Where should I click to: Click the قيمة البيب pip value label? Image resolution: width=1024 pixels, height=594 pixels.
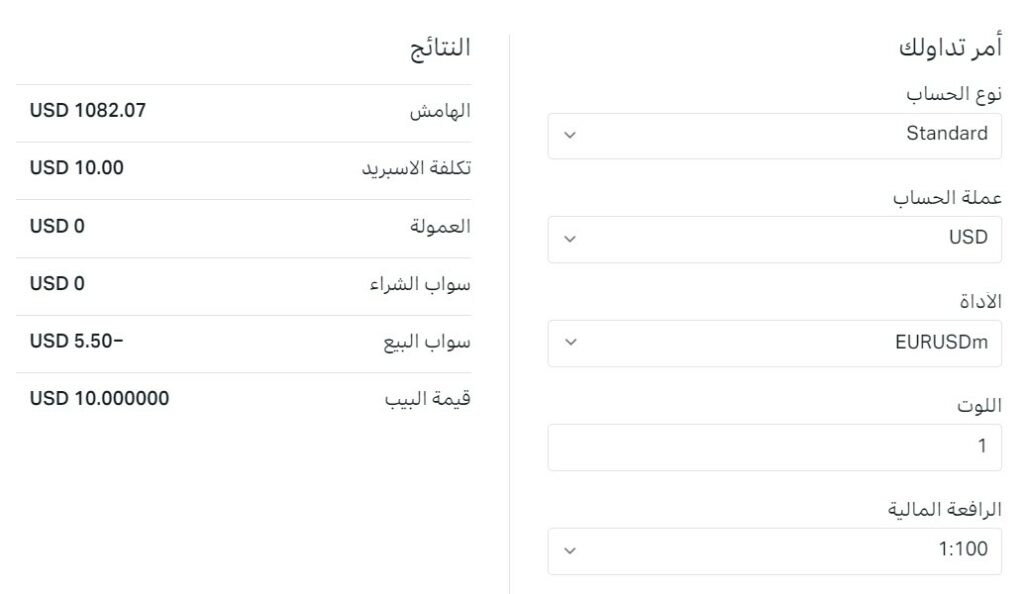(x=429, y=399)
